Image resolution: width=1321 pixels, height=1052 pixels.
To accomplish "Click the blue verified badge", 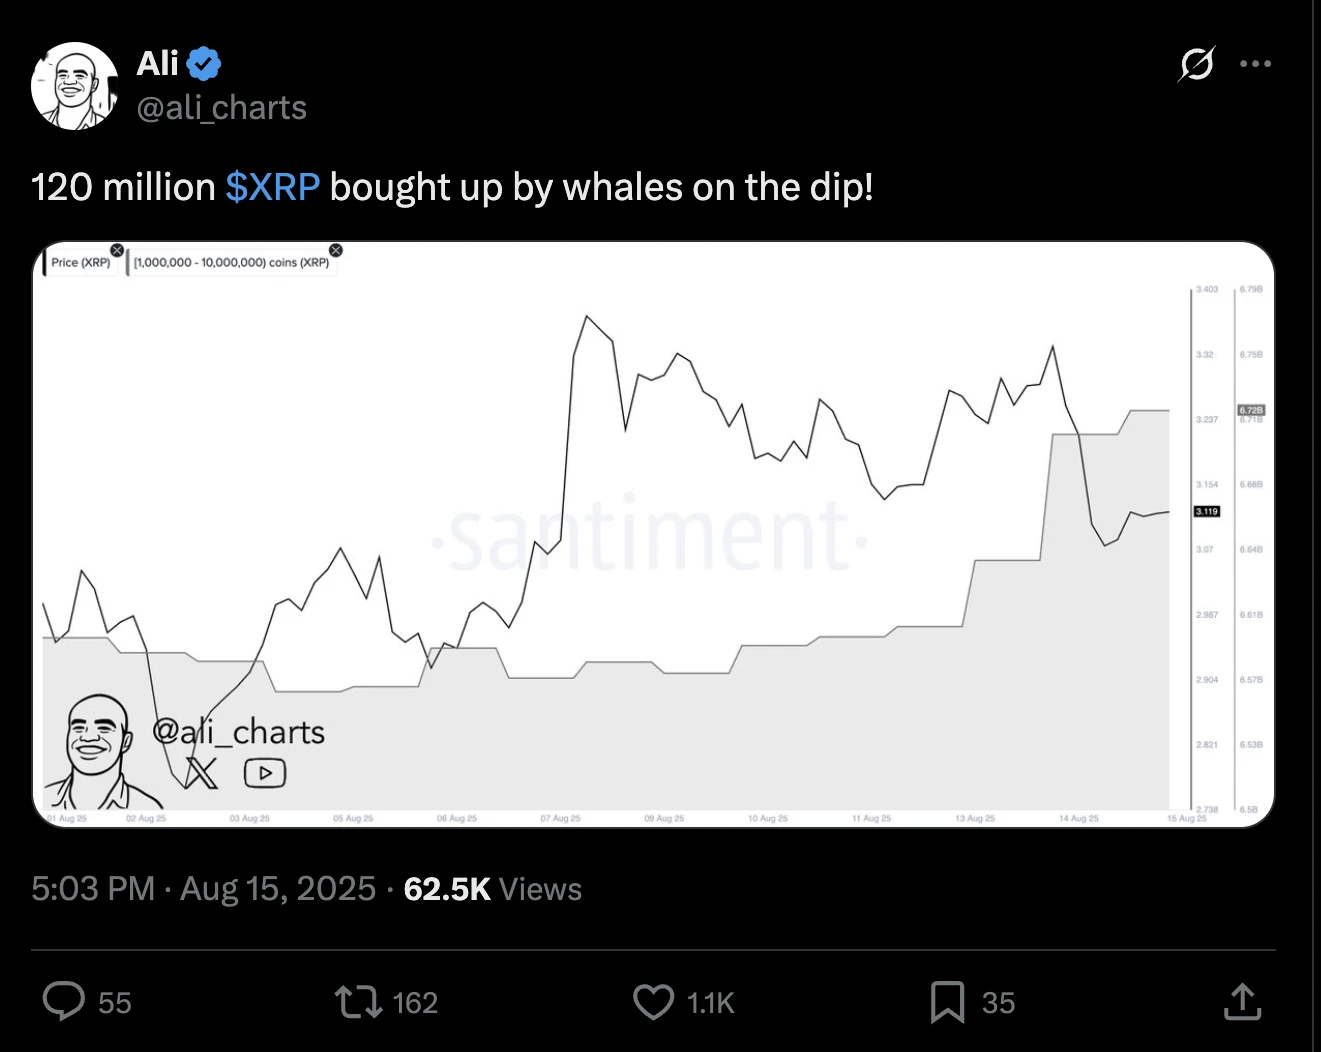I will coord(204,64).
